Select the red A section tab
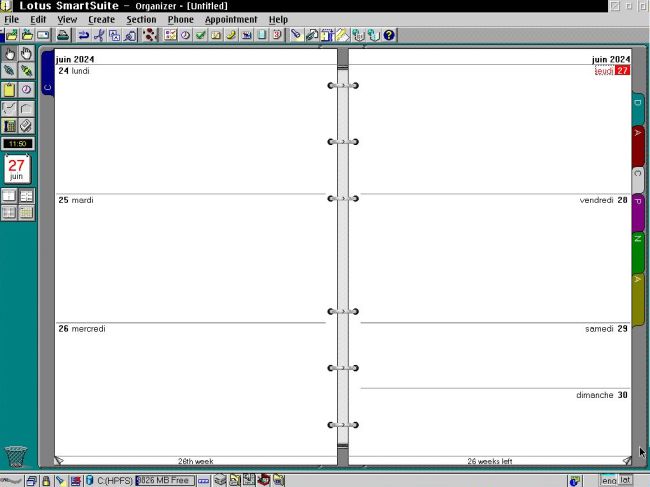 pos(638,145)
